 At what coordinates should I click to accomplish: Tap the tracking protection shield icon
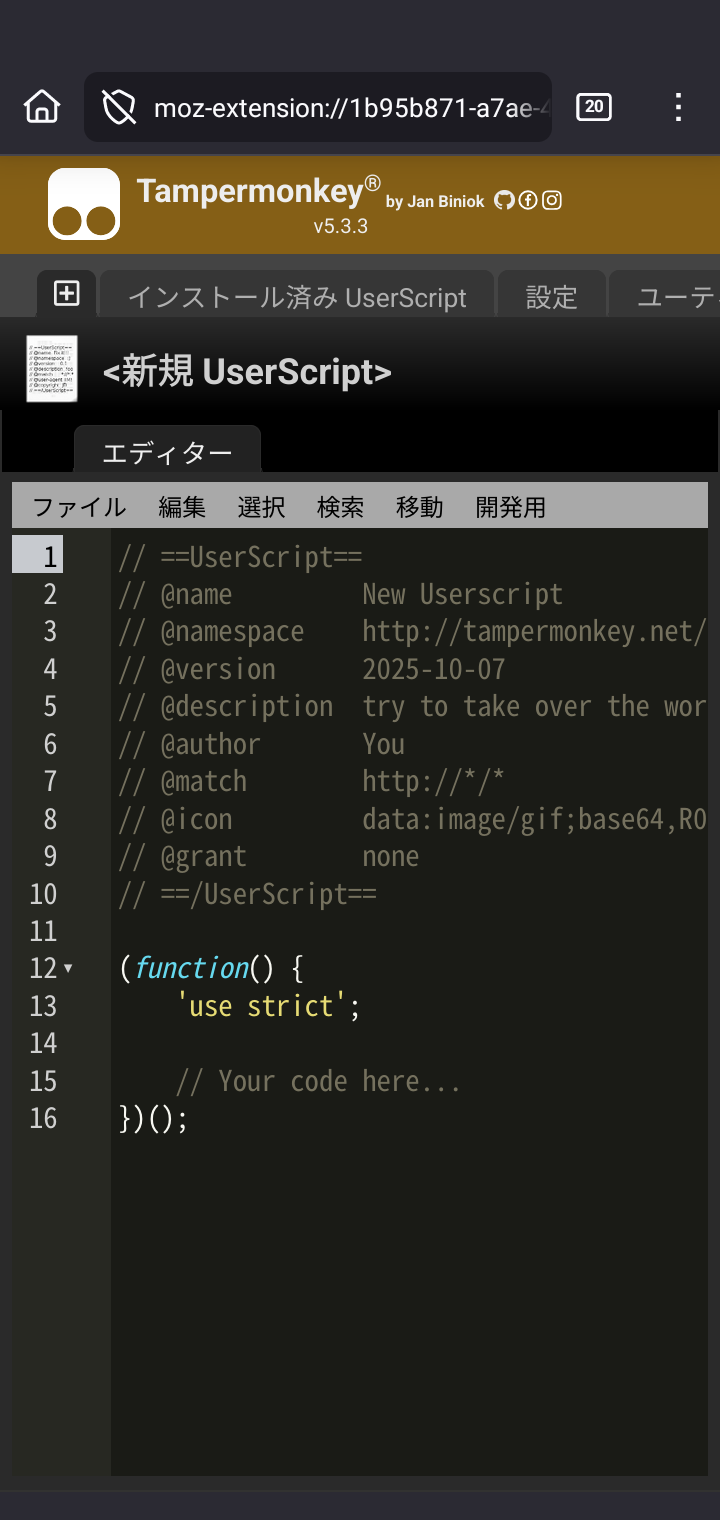[119, 107]
